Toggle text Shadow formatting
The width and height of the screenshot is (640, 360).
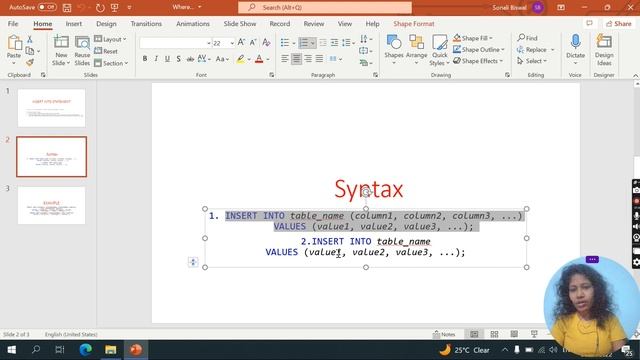click(178, 59)
